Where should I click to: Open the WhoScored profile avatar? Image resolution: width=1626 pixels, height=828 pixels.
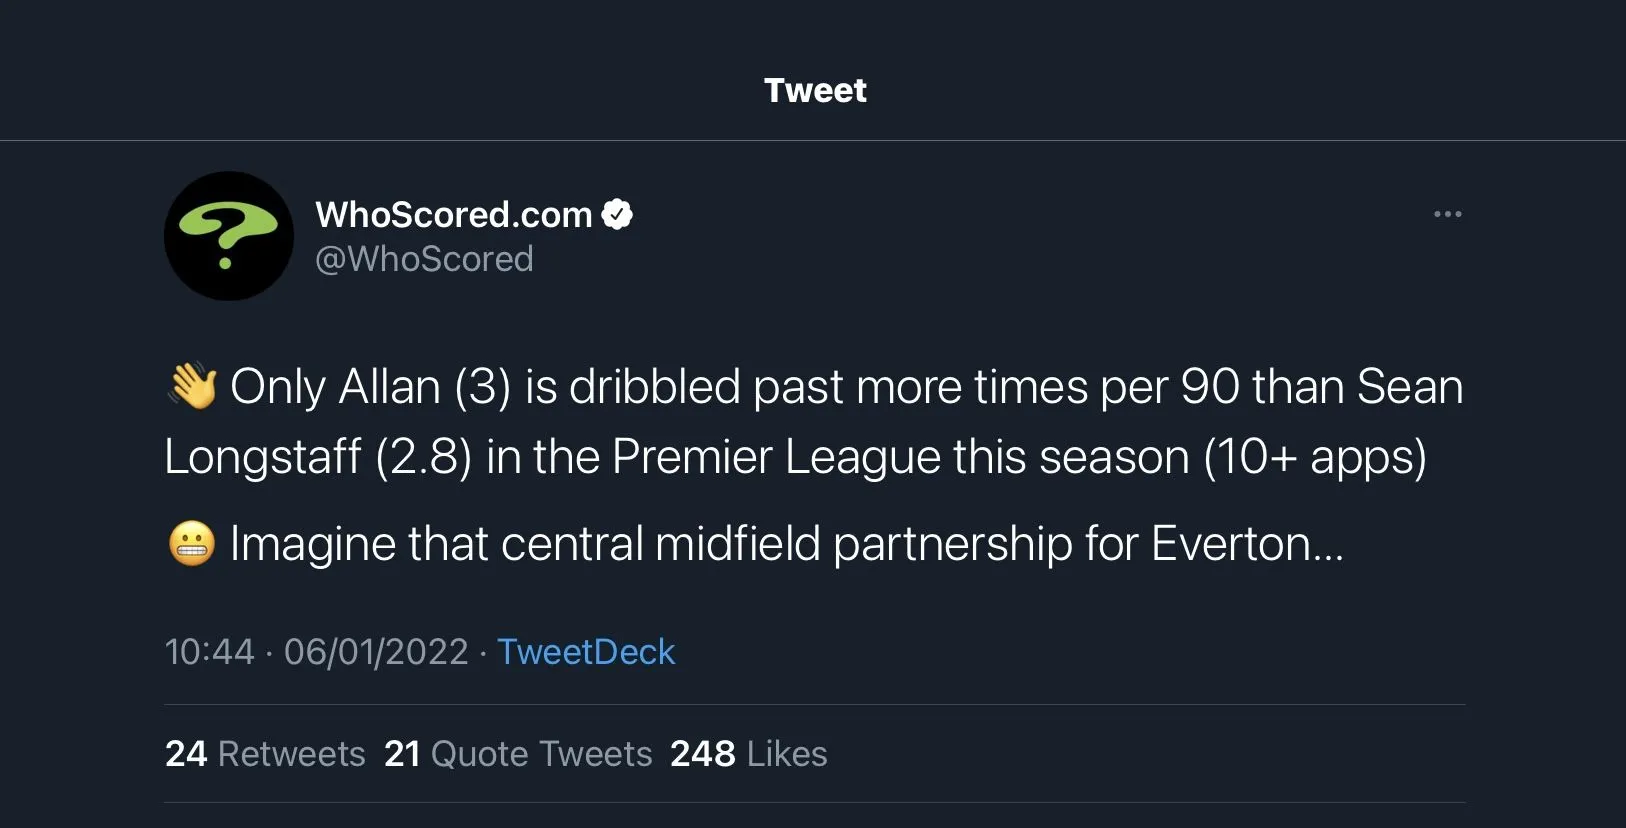tap(229, 236)
